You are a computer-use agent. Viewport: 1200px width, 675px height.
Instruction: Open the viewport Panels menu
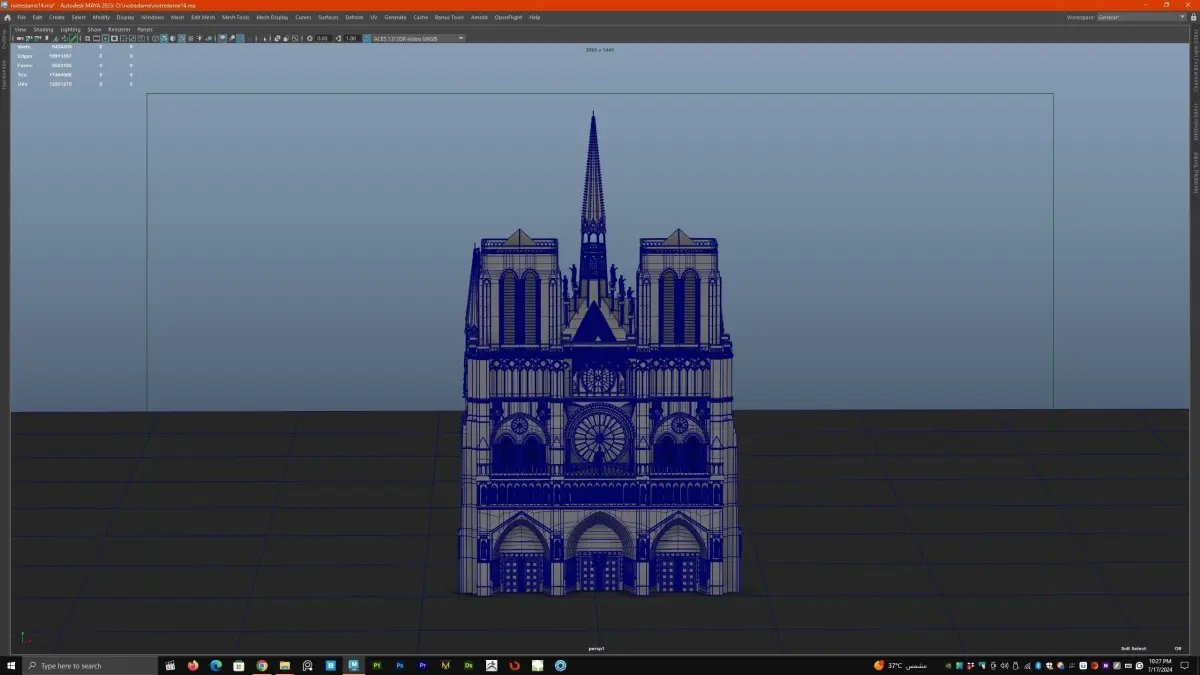145,29
